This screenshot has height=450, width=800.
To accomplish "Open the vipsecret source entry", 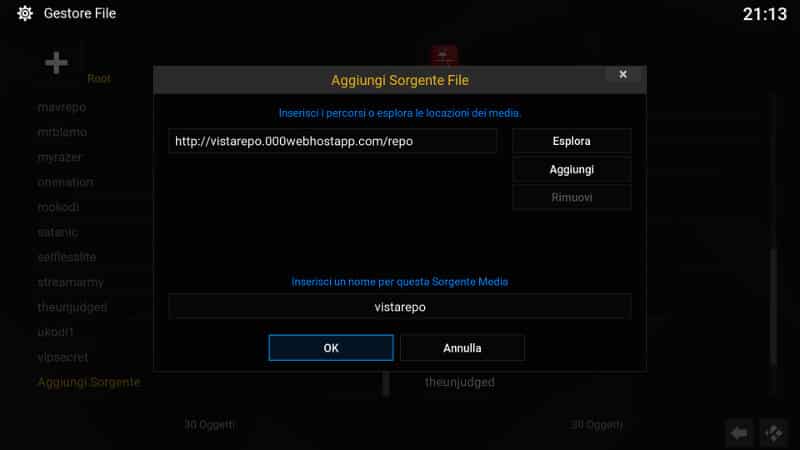I will (x=63, y=357).
